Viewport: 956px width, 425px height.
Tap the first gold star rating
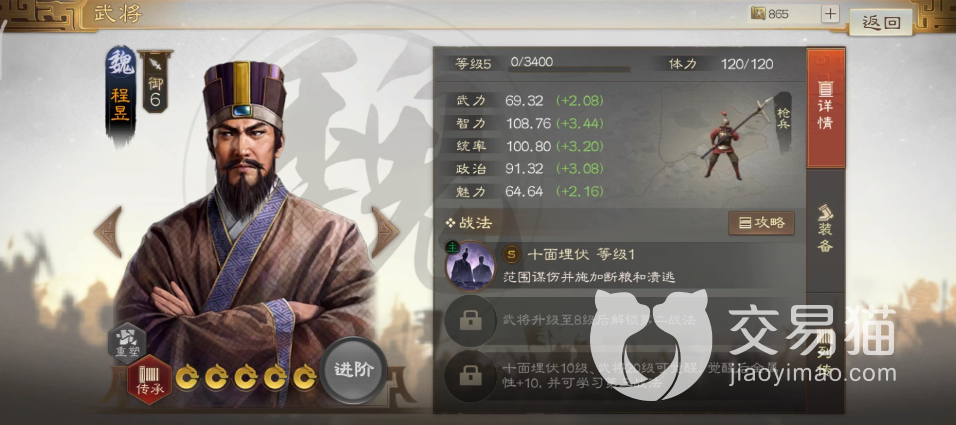(x=187, y=378)
